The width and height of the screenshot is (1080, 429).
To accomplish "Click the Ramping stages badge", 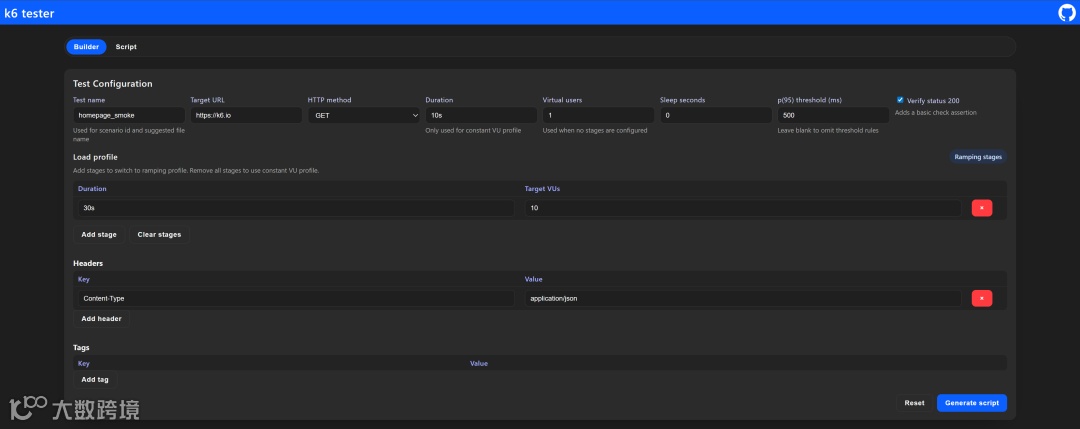I will [x=978, y=157].
